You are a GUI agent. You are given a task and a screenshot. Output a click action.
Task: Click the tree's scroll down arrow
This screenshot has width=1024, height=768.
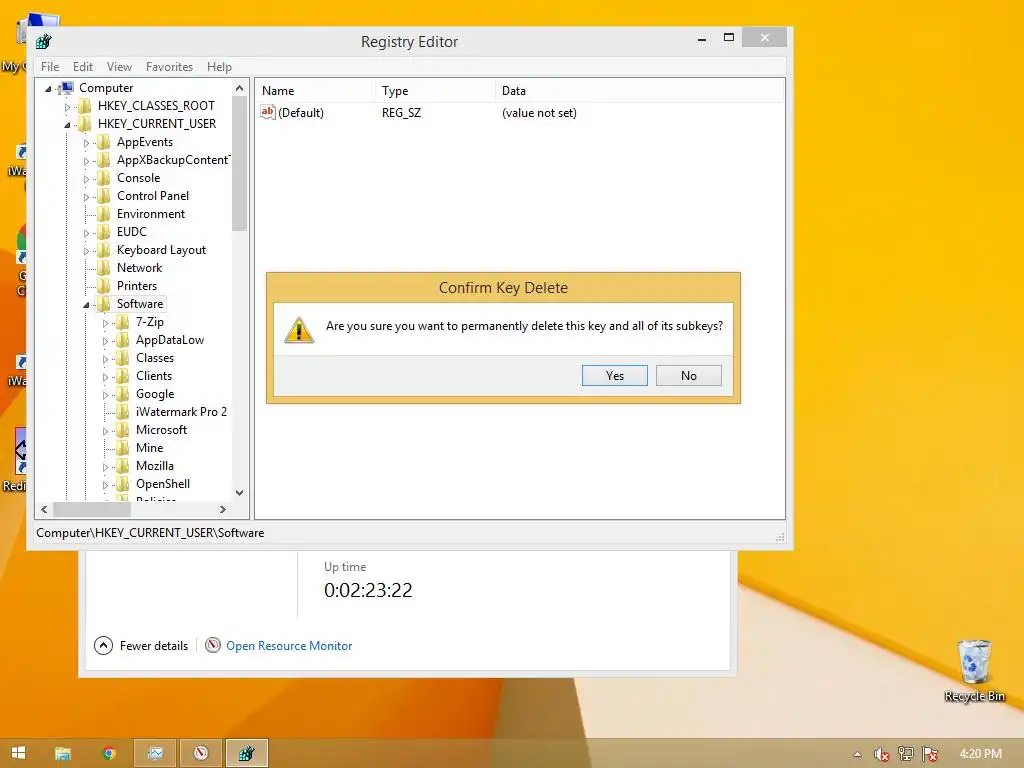[240, 493]
